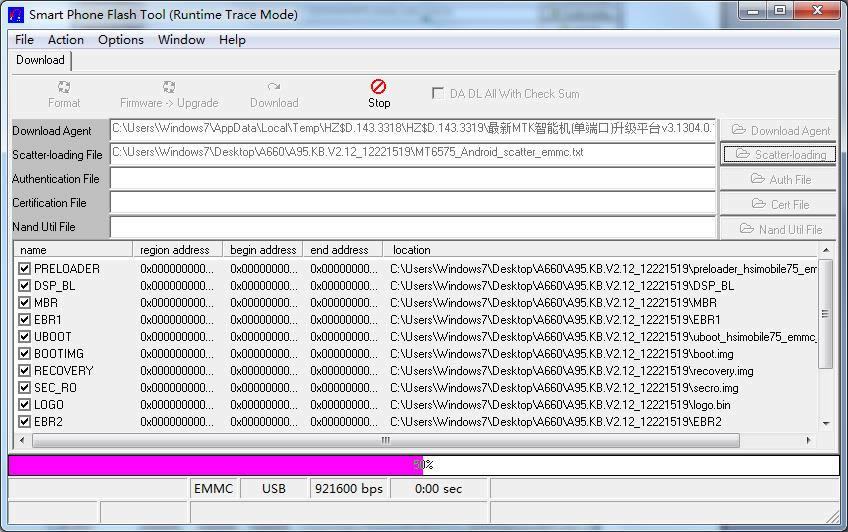Click the Nand Util File button
The image size is (848, 532).
pos(779,229)
